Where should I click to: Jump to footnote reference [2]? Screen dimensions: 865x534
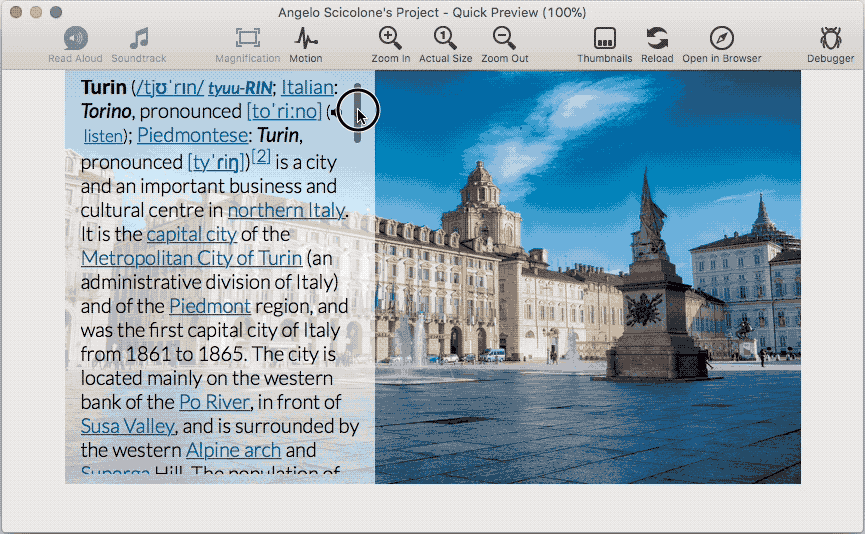pyautogui.click(x=261, y=156)
